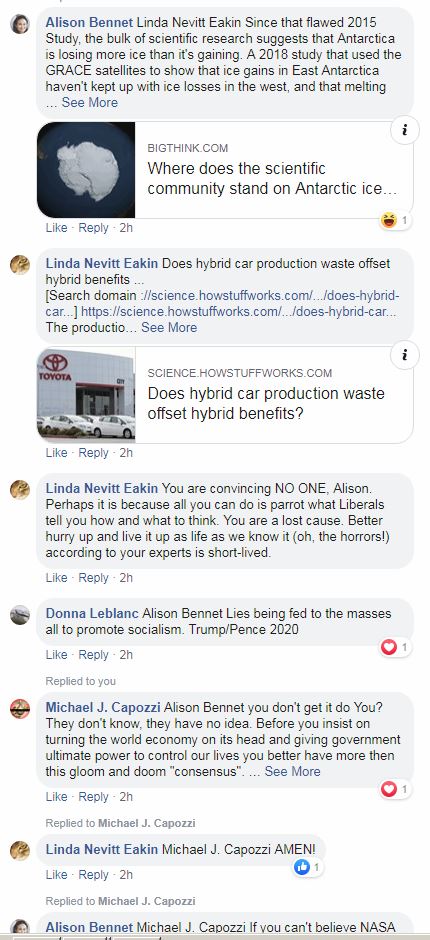Open the Antarctica image thumbnail in the BigThink preview

(86, 170)
